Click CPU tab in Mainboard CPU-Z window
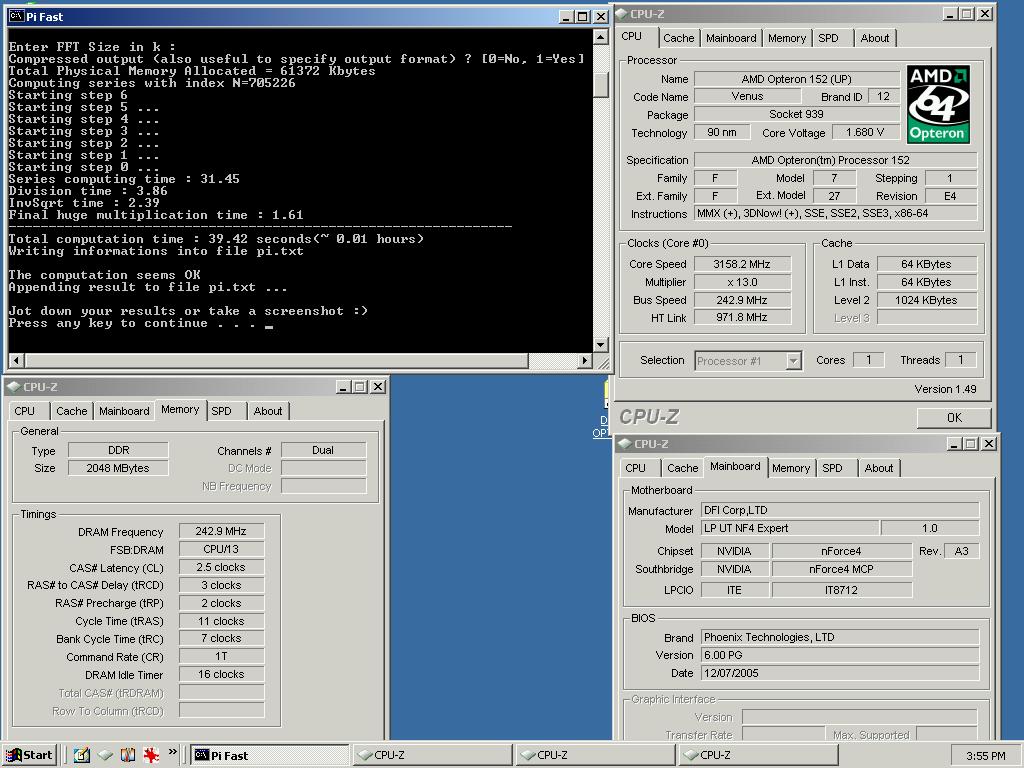1024x768 pixels. 635,468
